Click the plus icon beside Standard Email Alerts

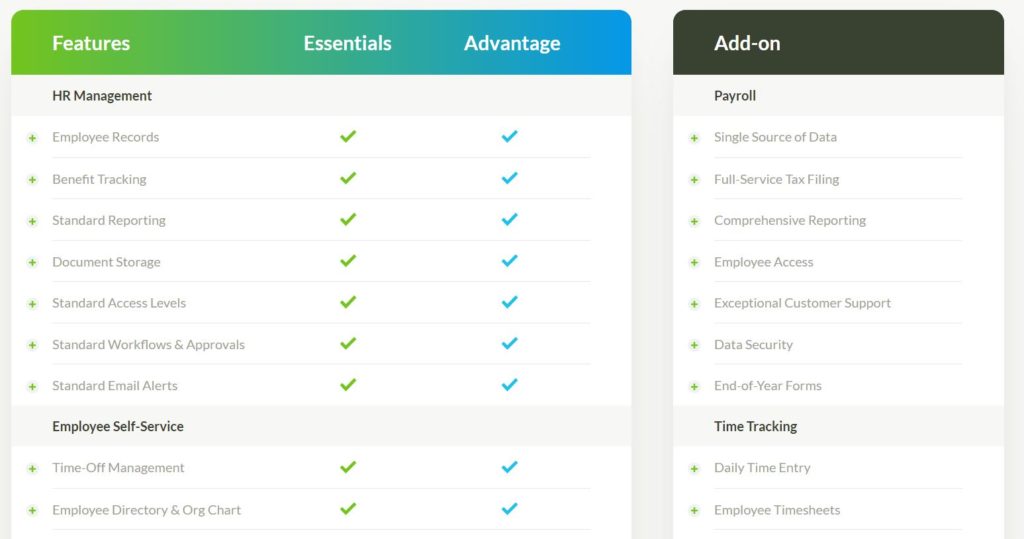(32, 387)
